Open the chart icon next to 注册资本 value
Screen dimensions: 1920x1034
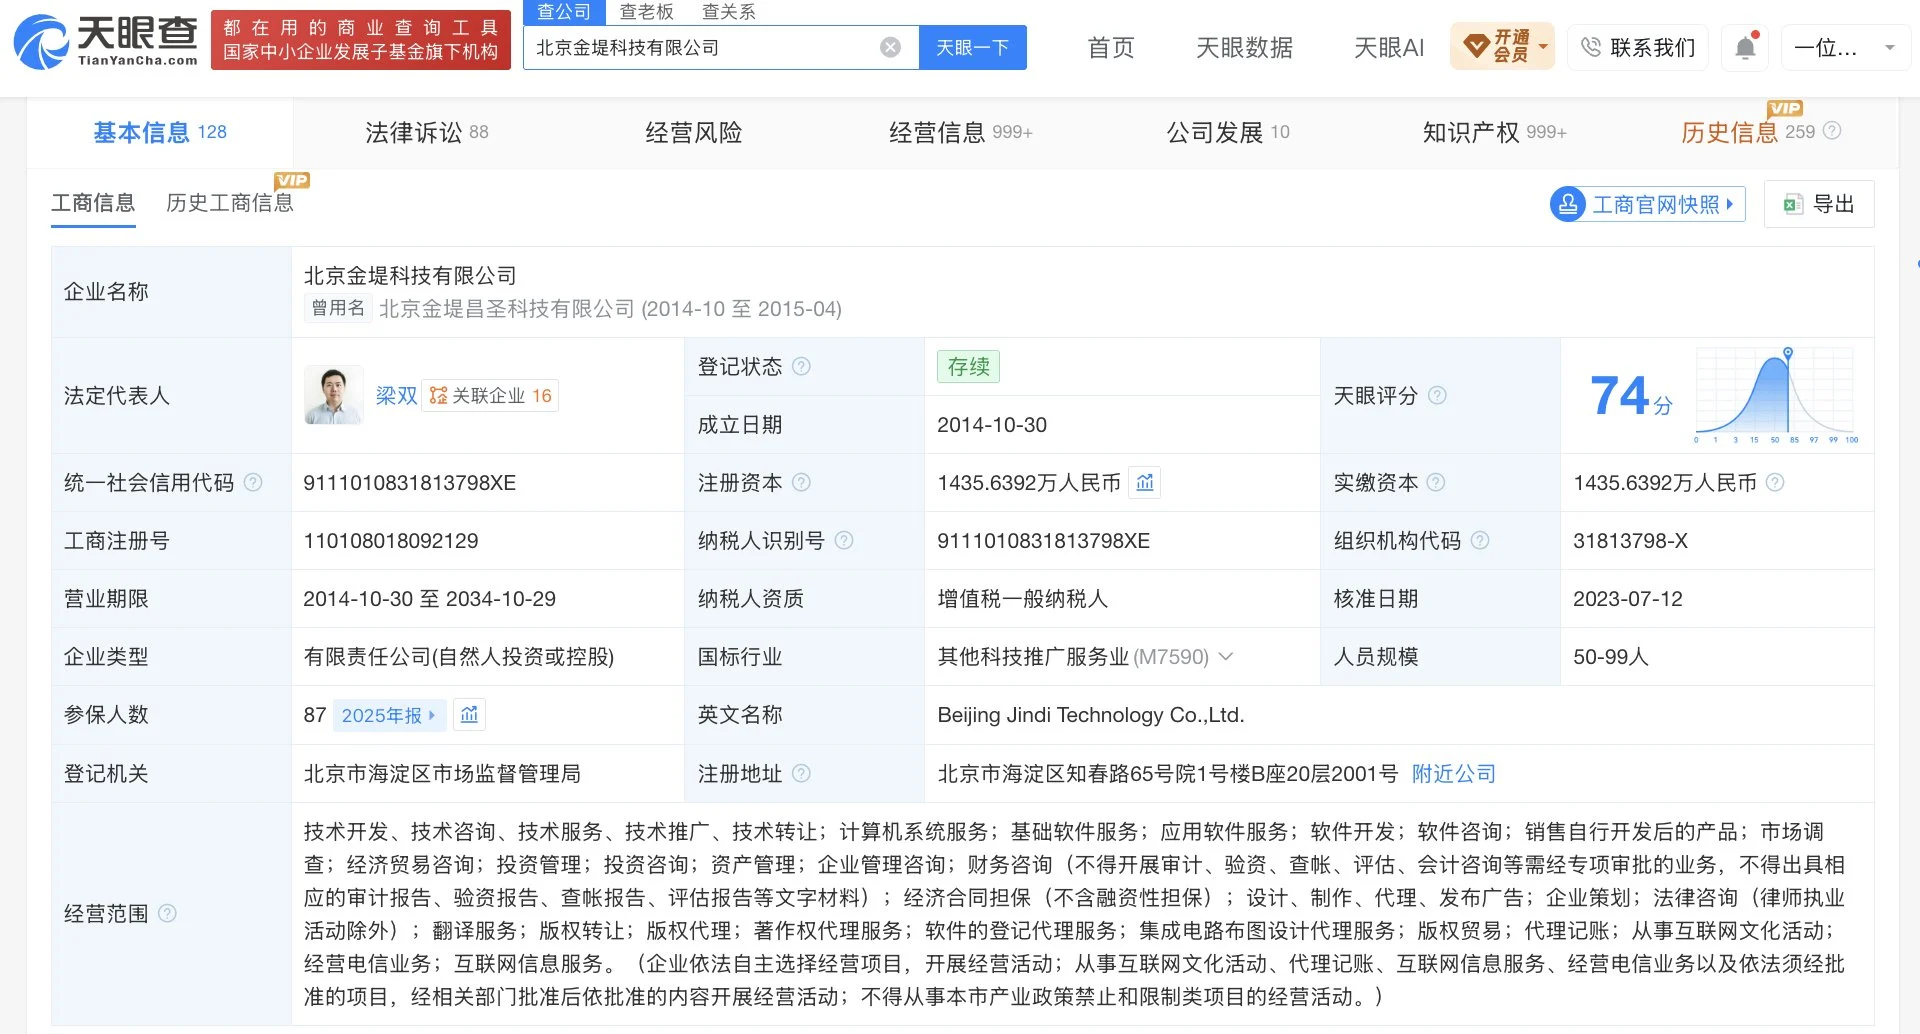(1145, 483)
